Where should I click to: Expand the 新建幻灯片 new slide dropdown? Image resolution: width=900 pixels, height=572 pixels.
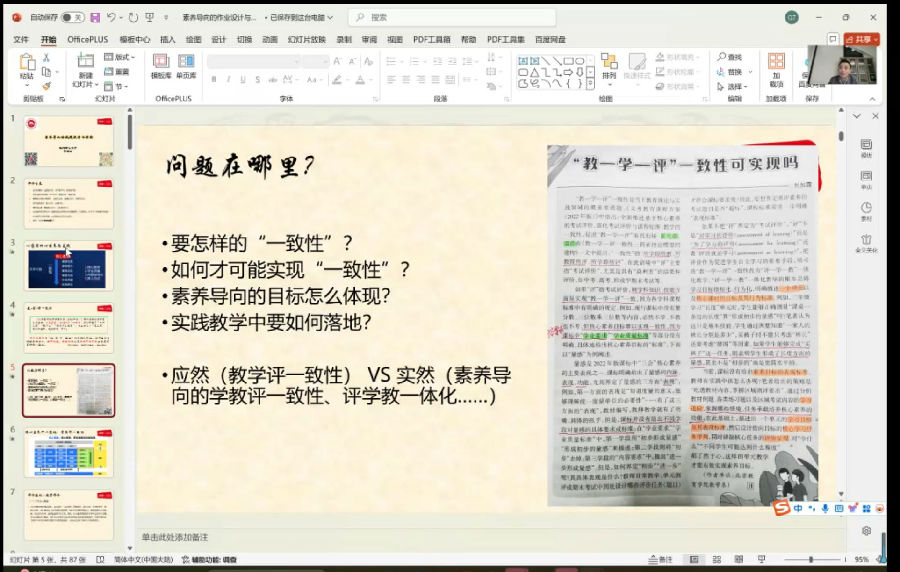click(x=85, y=84)
